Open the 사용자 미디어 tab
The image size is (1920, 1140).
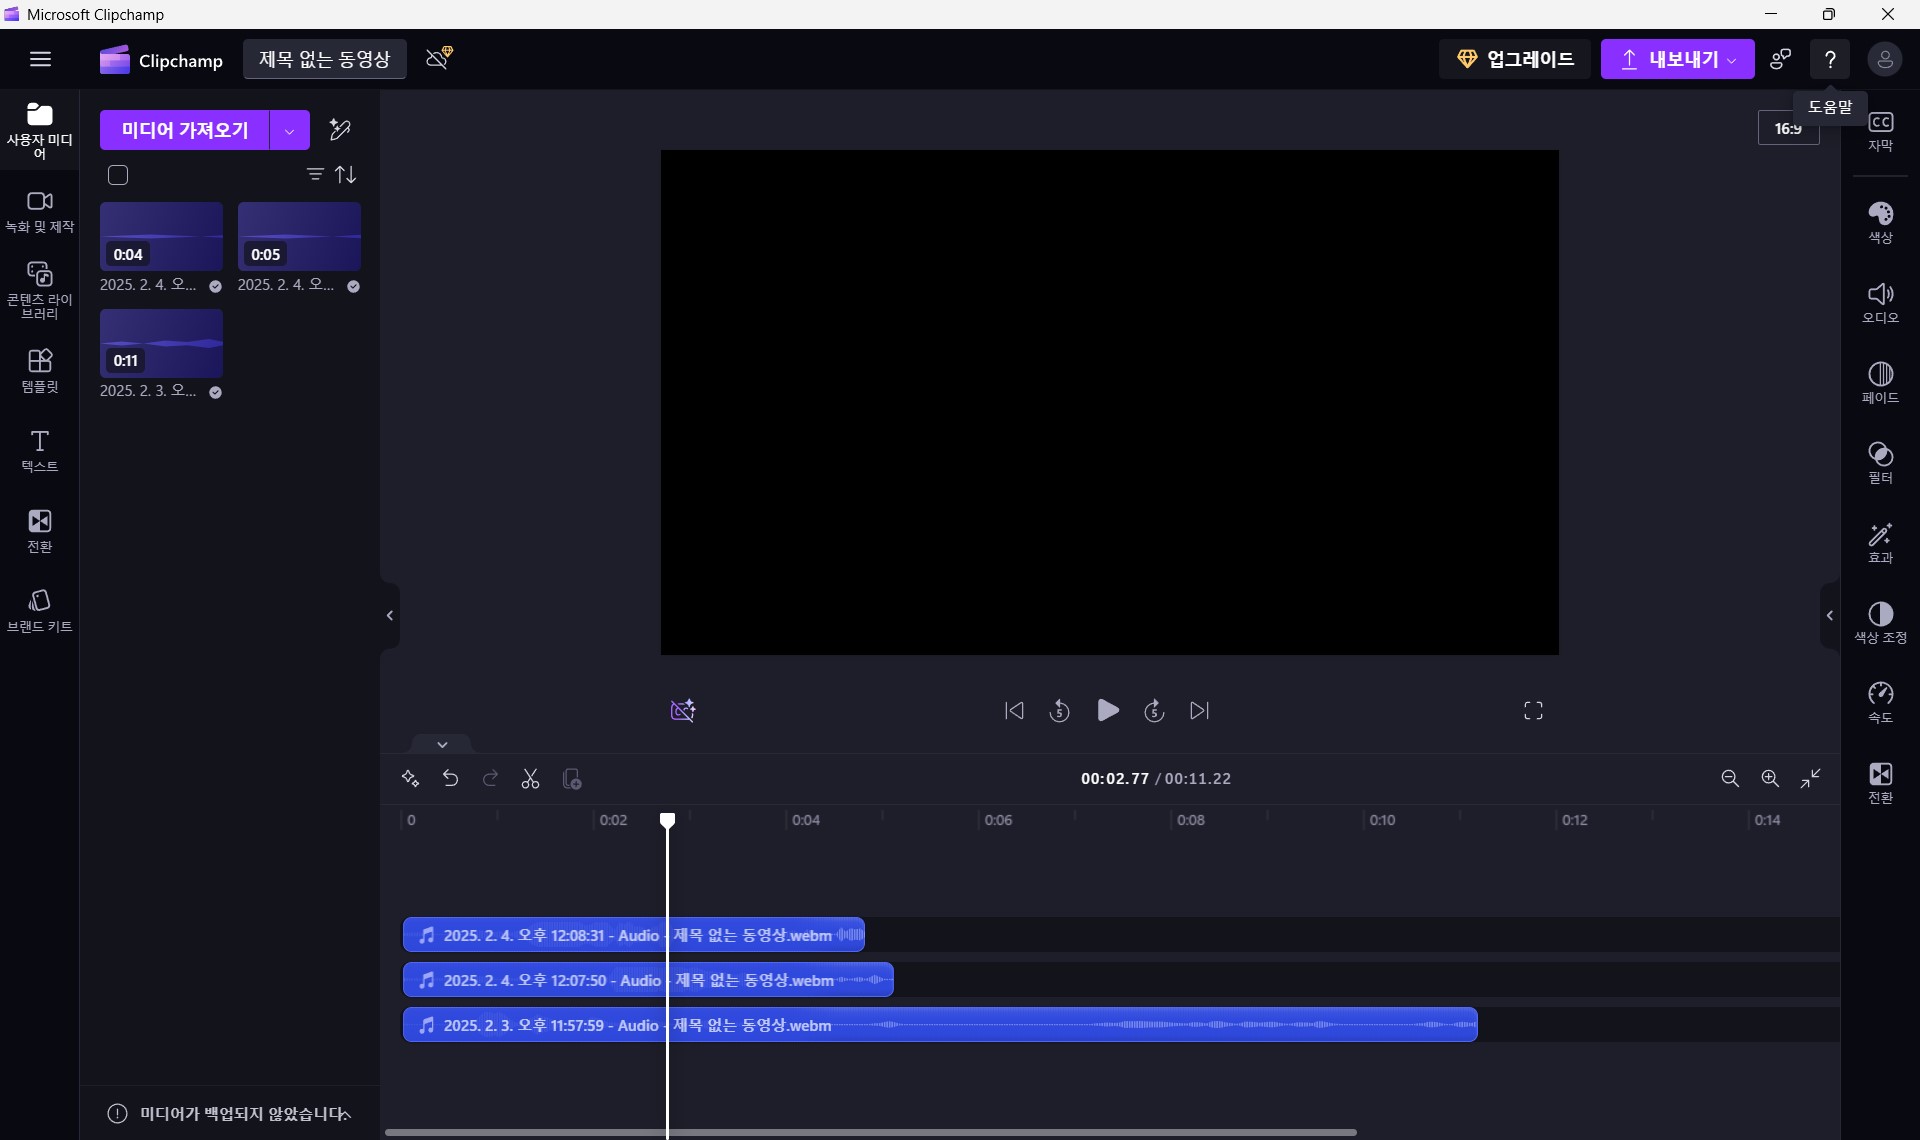tap(39, 130)
